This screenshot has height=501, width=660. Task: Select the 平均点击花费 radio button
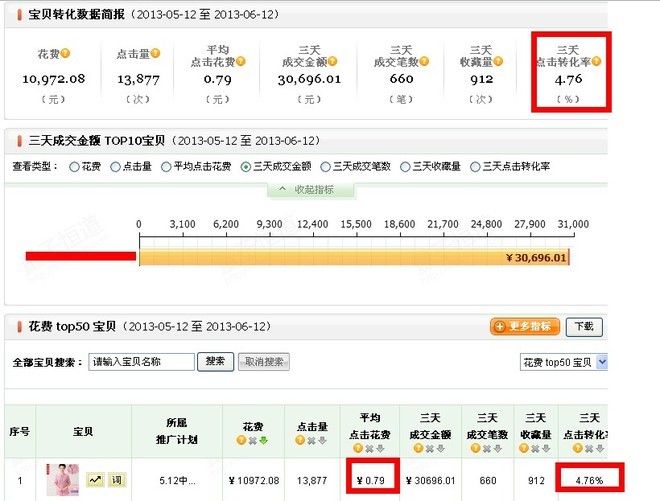pyautogui.click(x=166, y=167)
